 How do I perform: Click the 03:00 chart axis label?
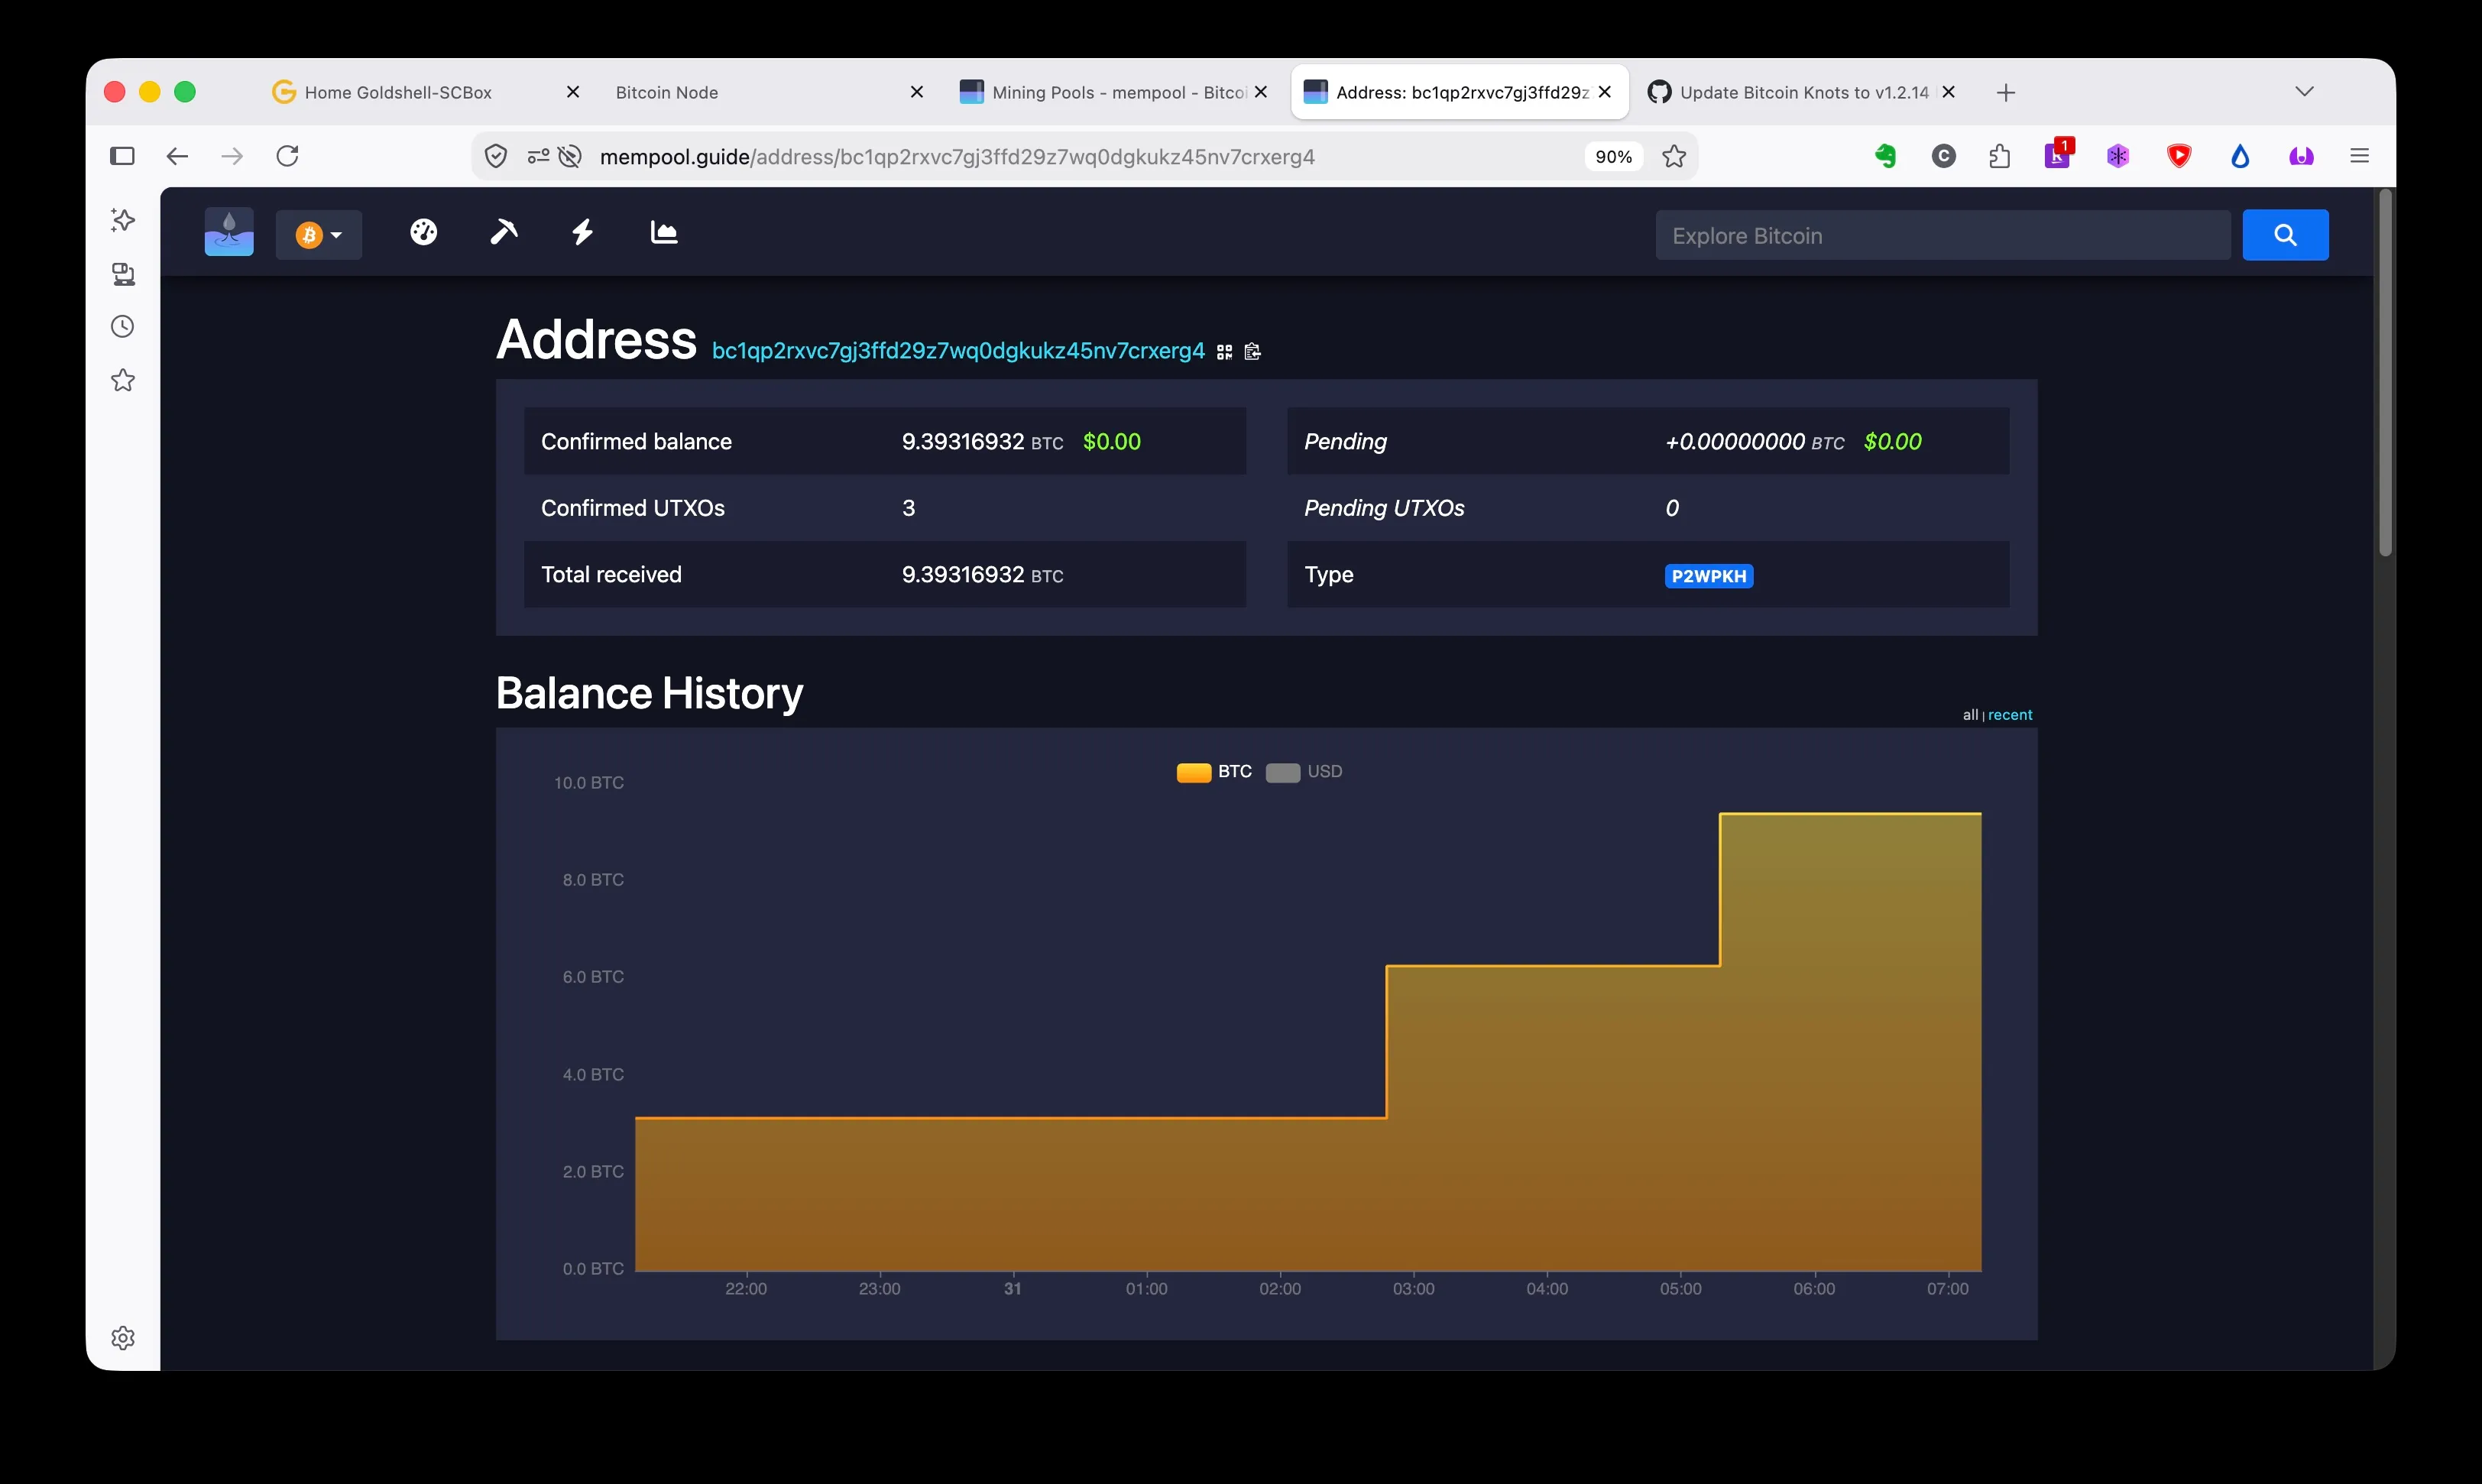(1413, 1289)
